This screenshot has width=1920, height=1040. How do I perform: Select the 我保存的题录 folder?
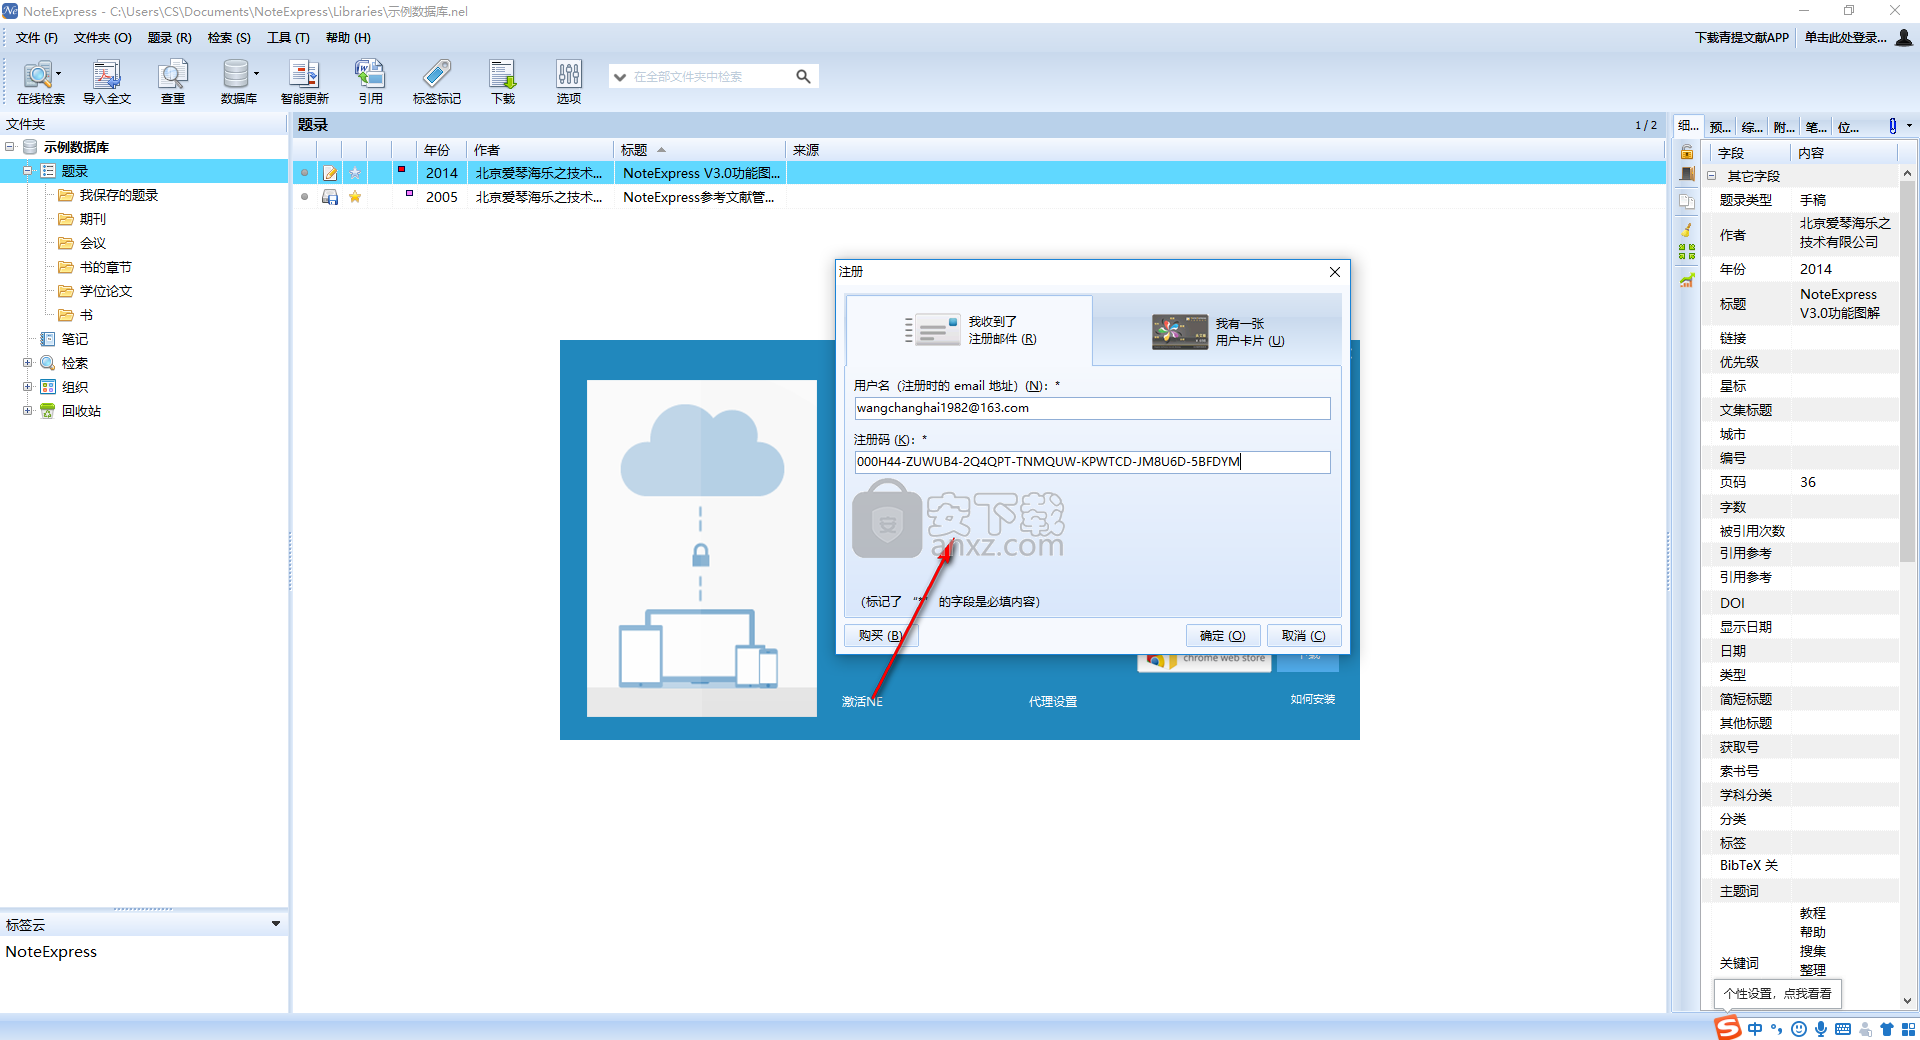[x=118, y=195]
